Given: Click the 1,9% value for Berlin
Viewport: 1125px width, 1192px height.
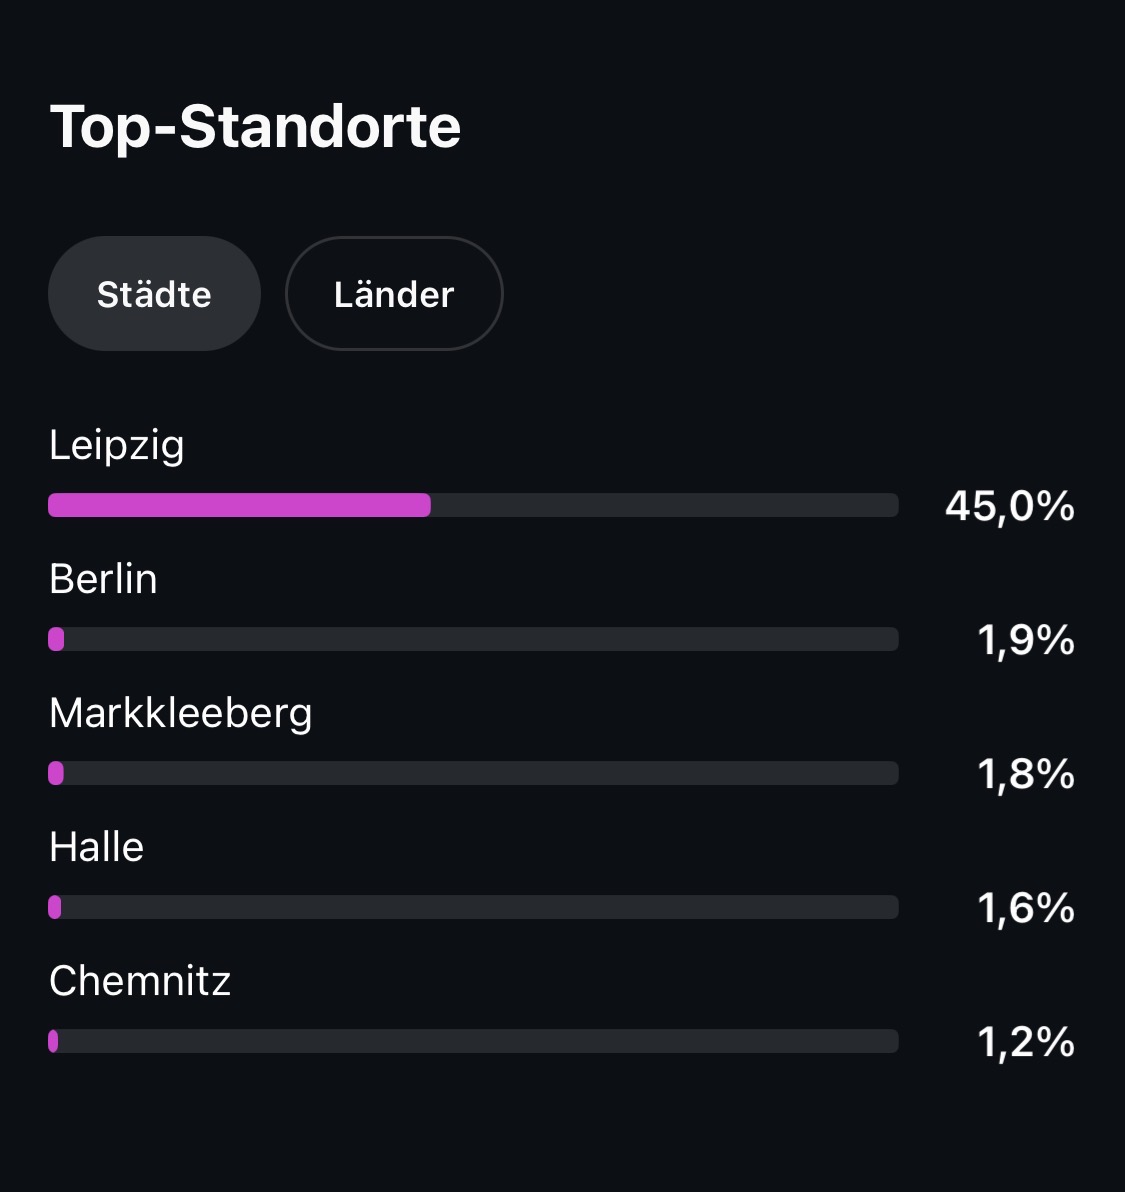Looking at the screenshot, I should [x=1025, y=640].
